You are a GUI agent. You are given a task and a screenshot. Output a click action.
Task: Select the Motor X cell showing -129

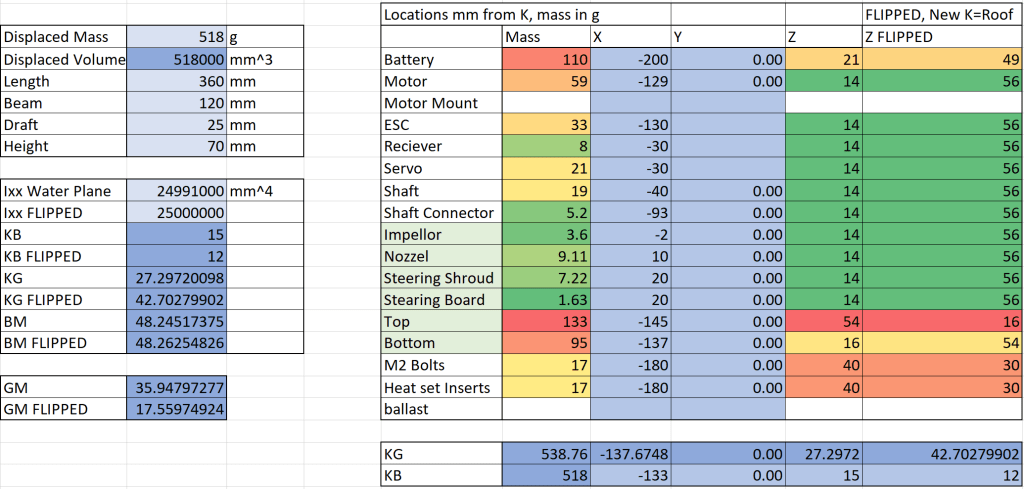tap(630, 82)
